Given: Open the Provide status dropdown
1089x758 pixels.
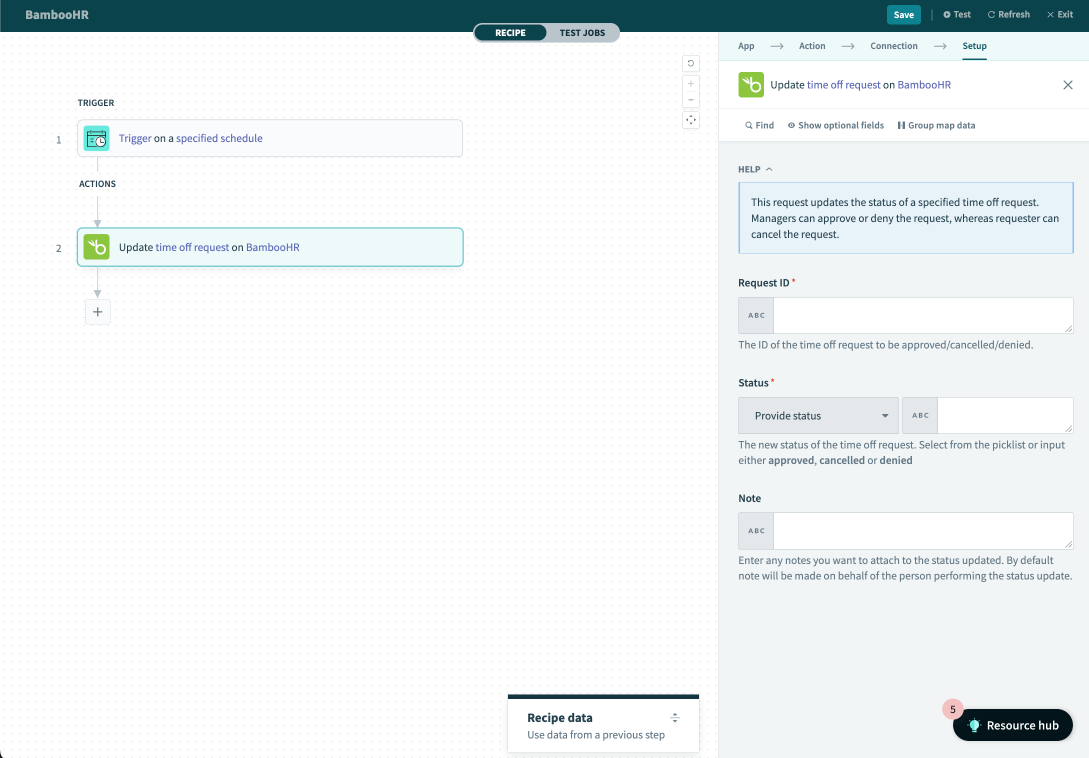Looking at the screenshot, I should [818, 415].
